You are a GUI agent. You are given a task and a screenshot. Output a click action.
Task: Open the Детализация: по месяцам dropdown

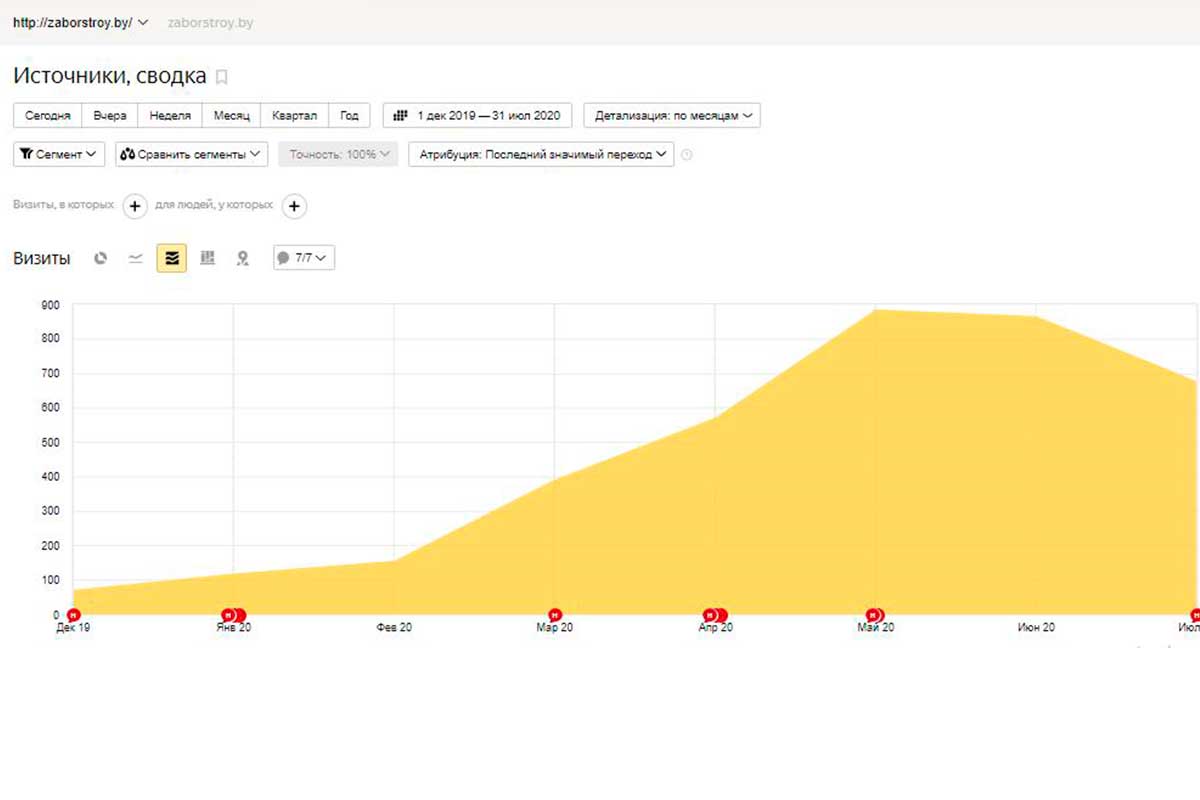click(672, 116)
